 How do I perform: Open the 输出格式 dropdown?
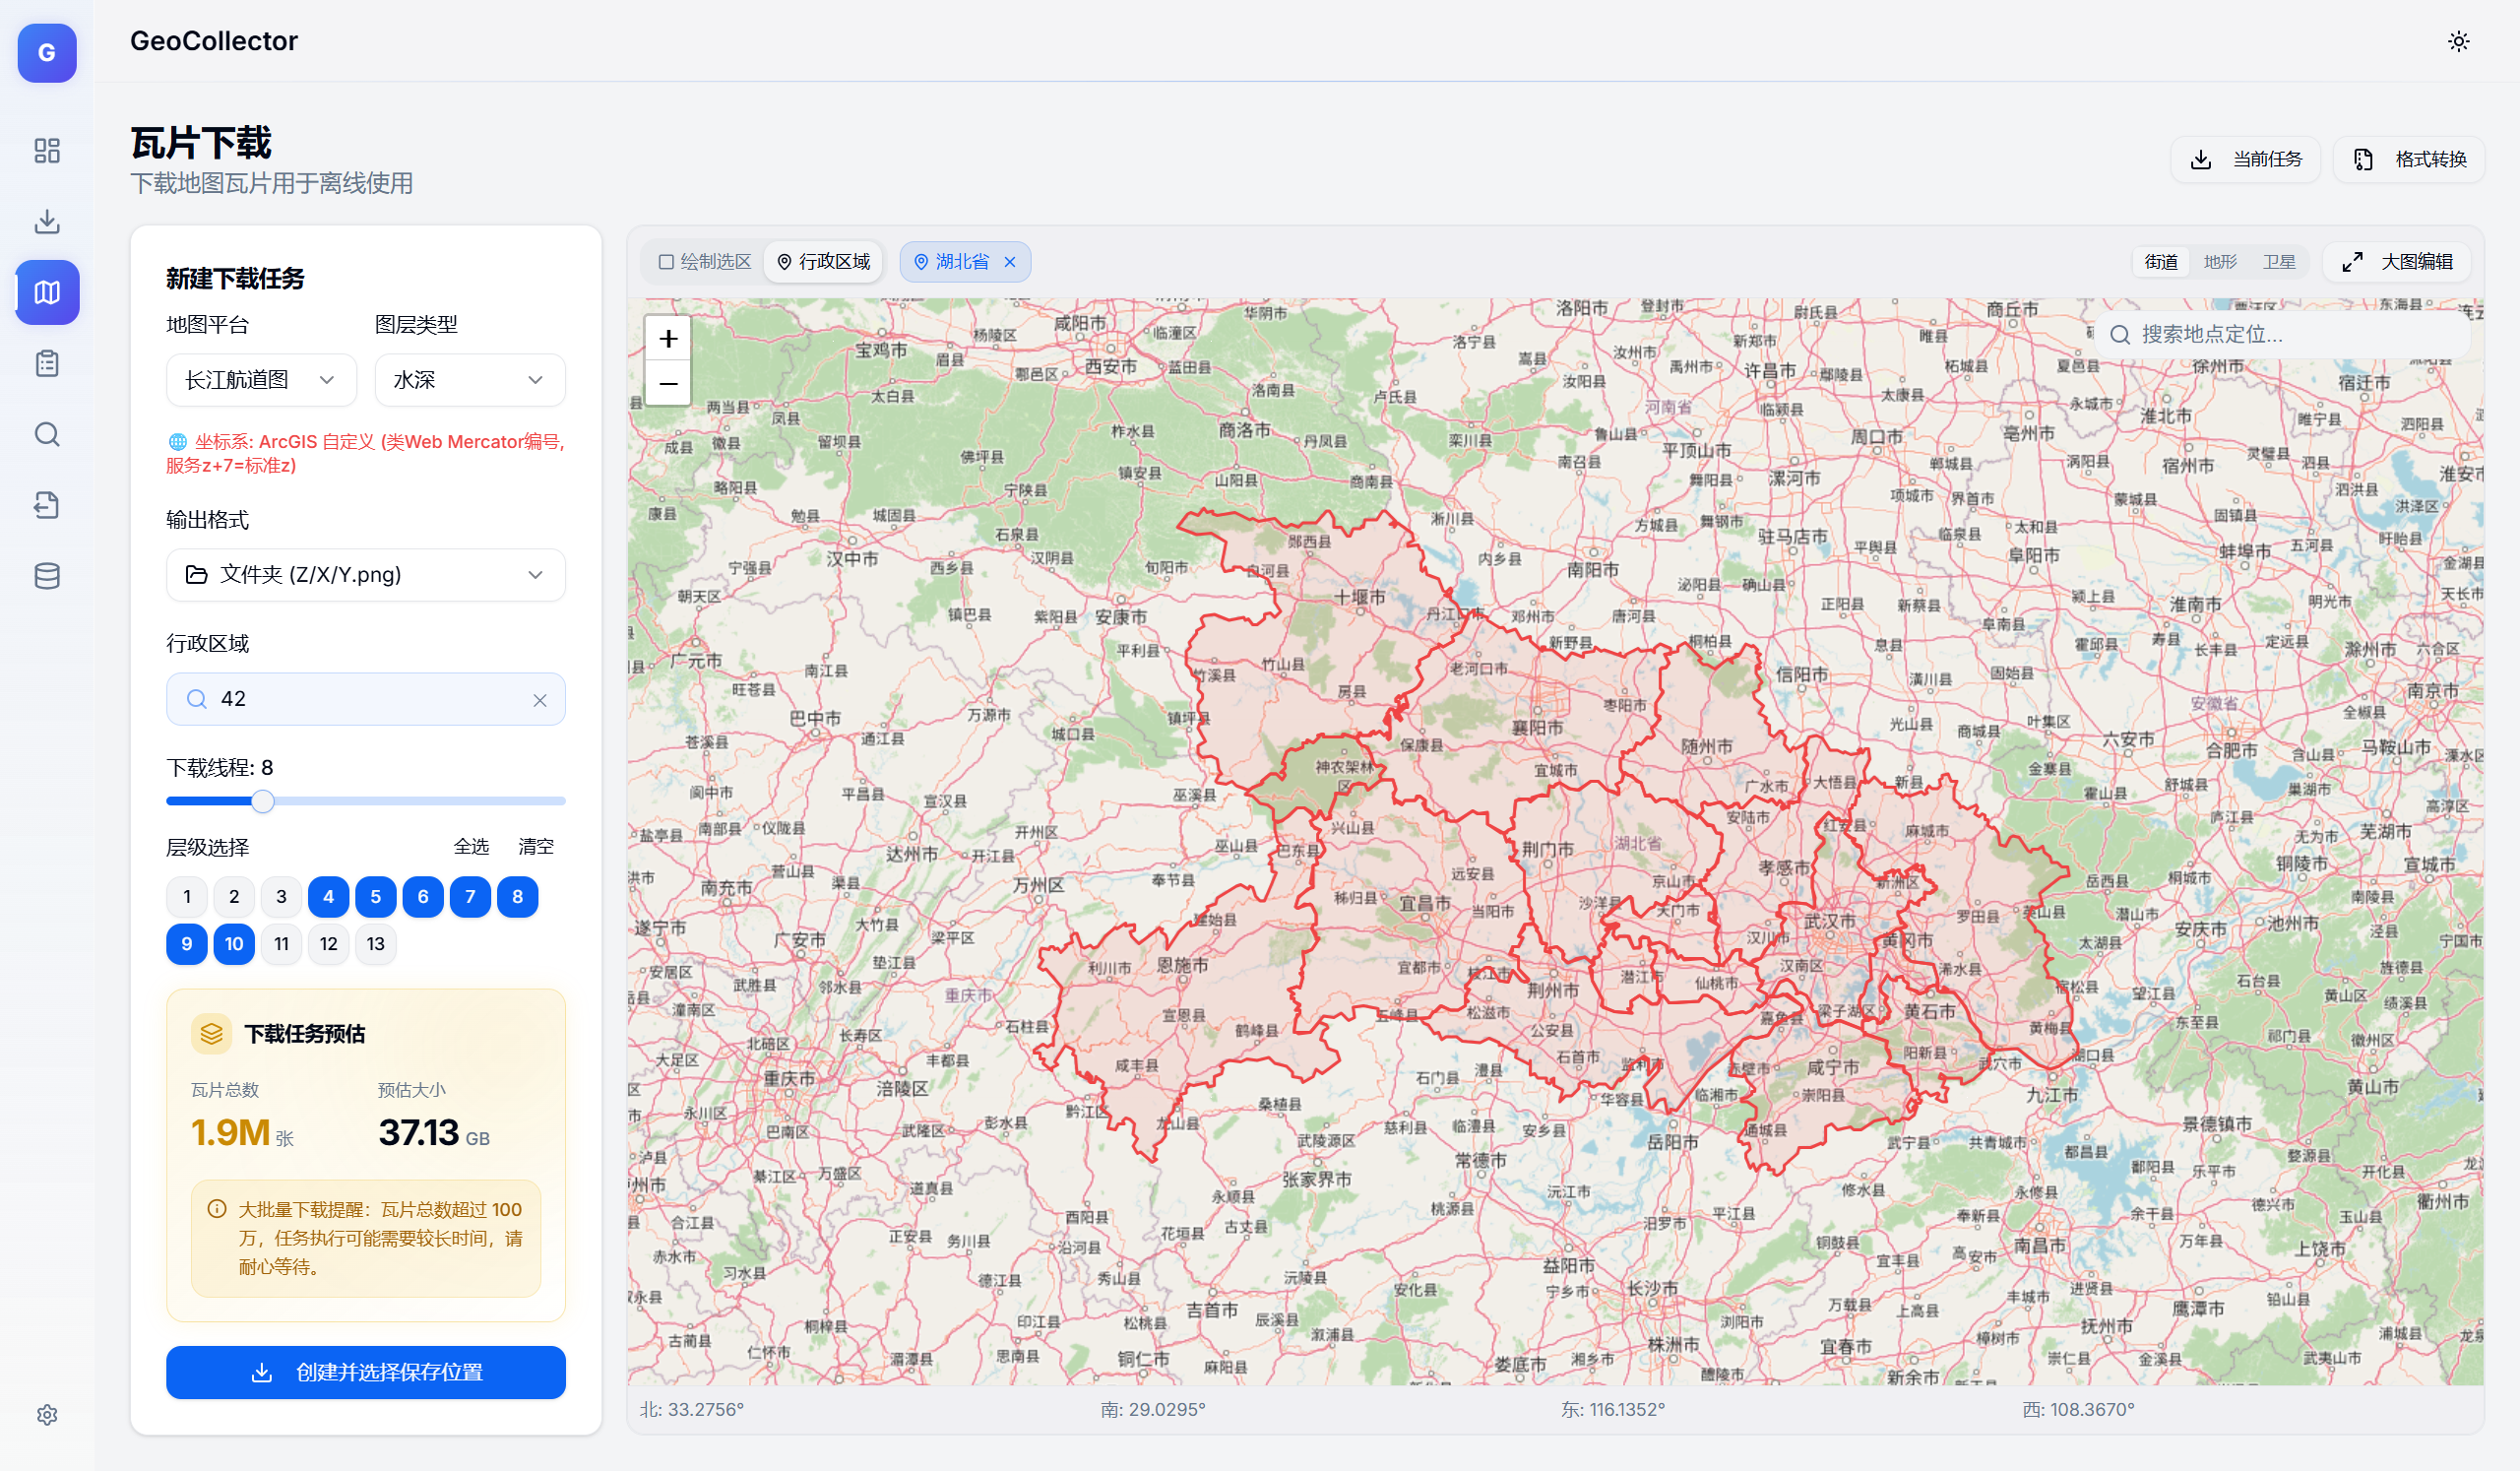point(365,574)
